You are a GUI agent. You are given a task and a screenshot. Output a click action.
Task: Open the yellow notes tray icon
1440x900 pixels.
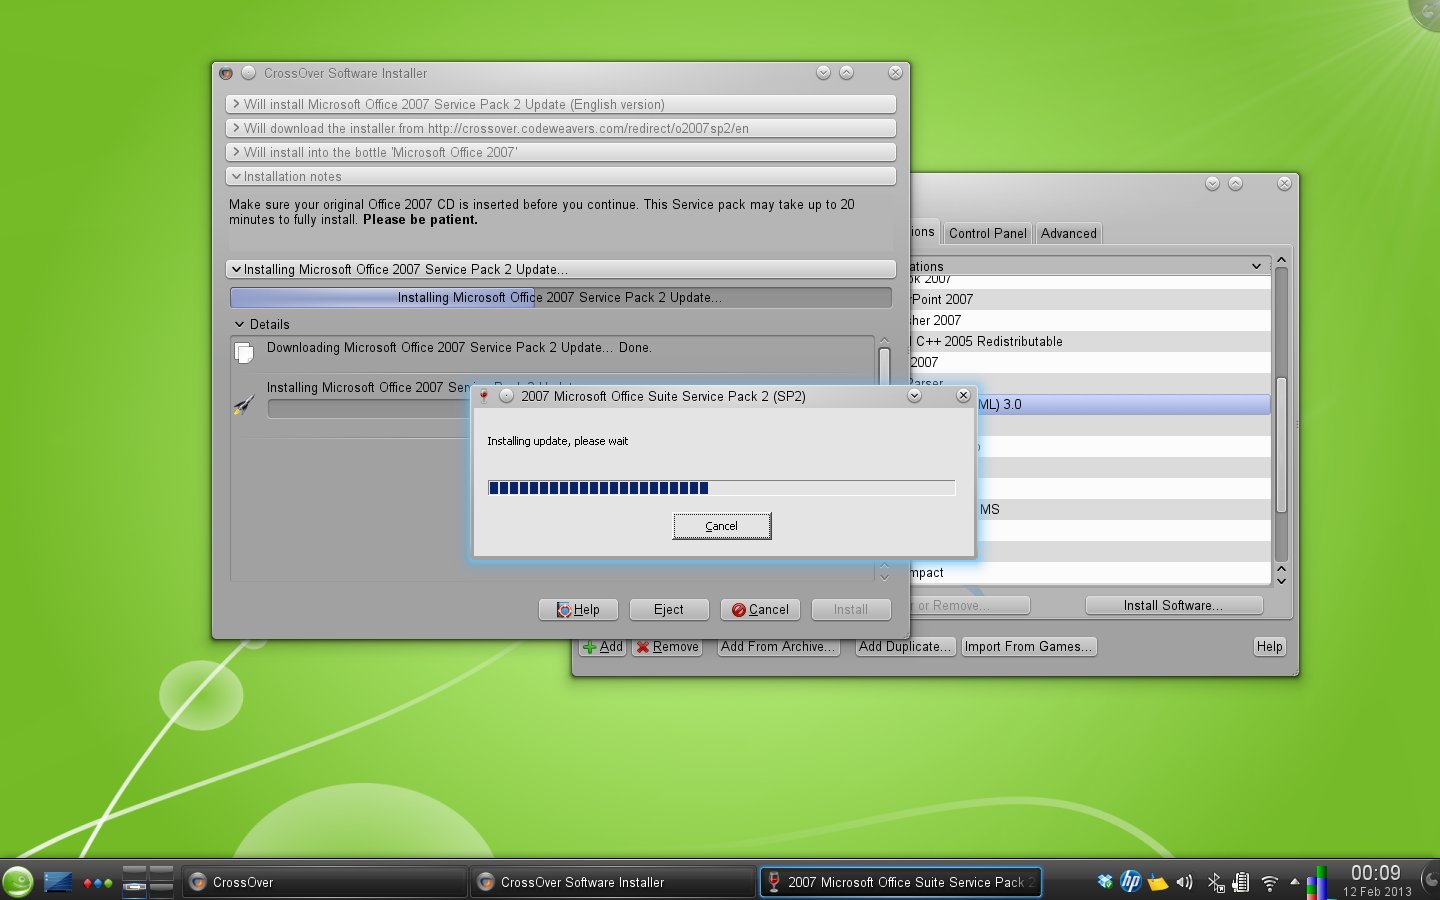1158,882
